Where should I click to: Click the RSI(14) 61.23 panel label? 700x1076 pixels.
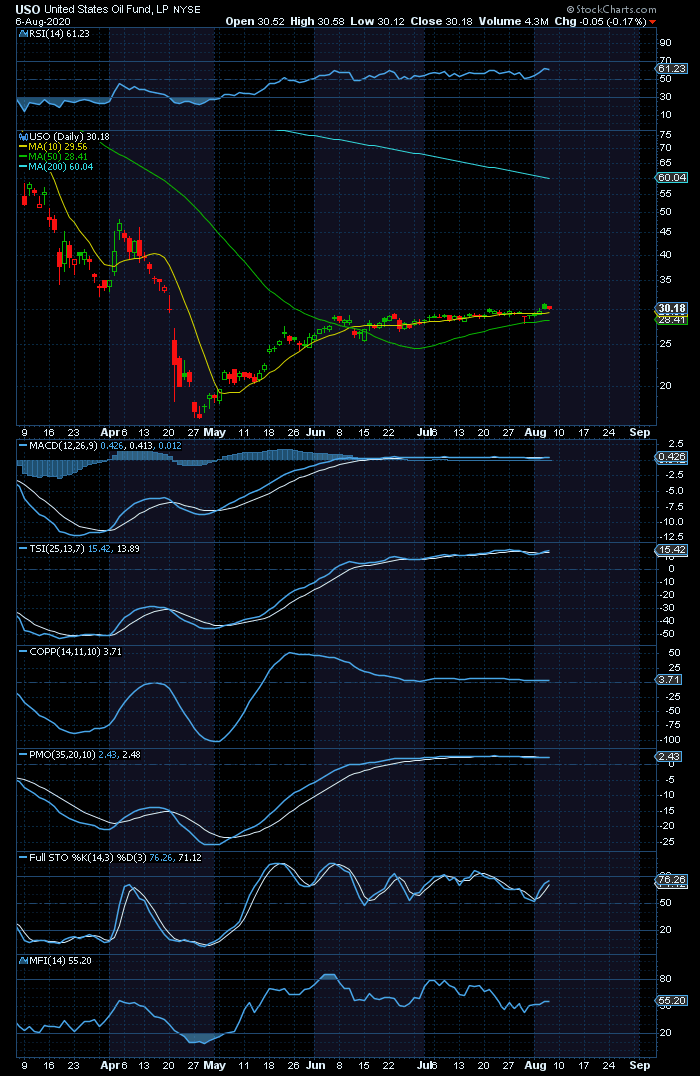58,34
